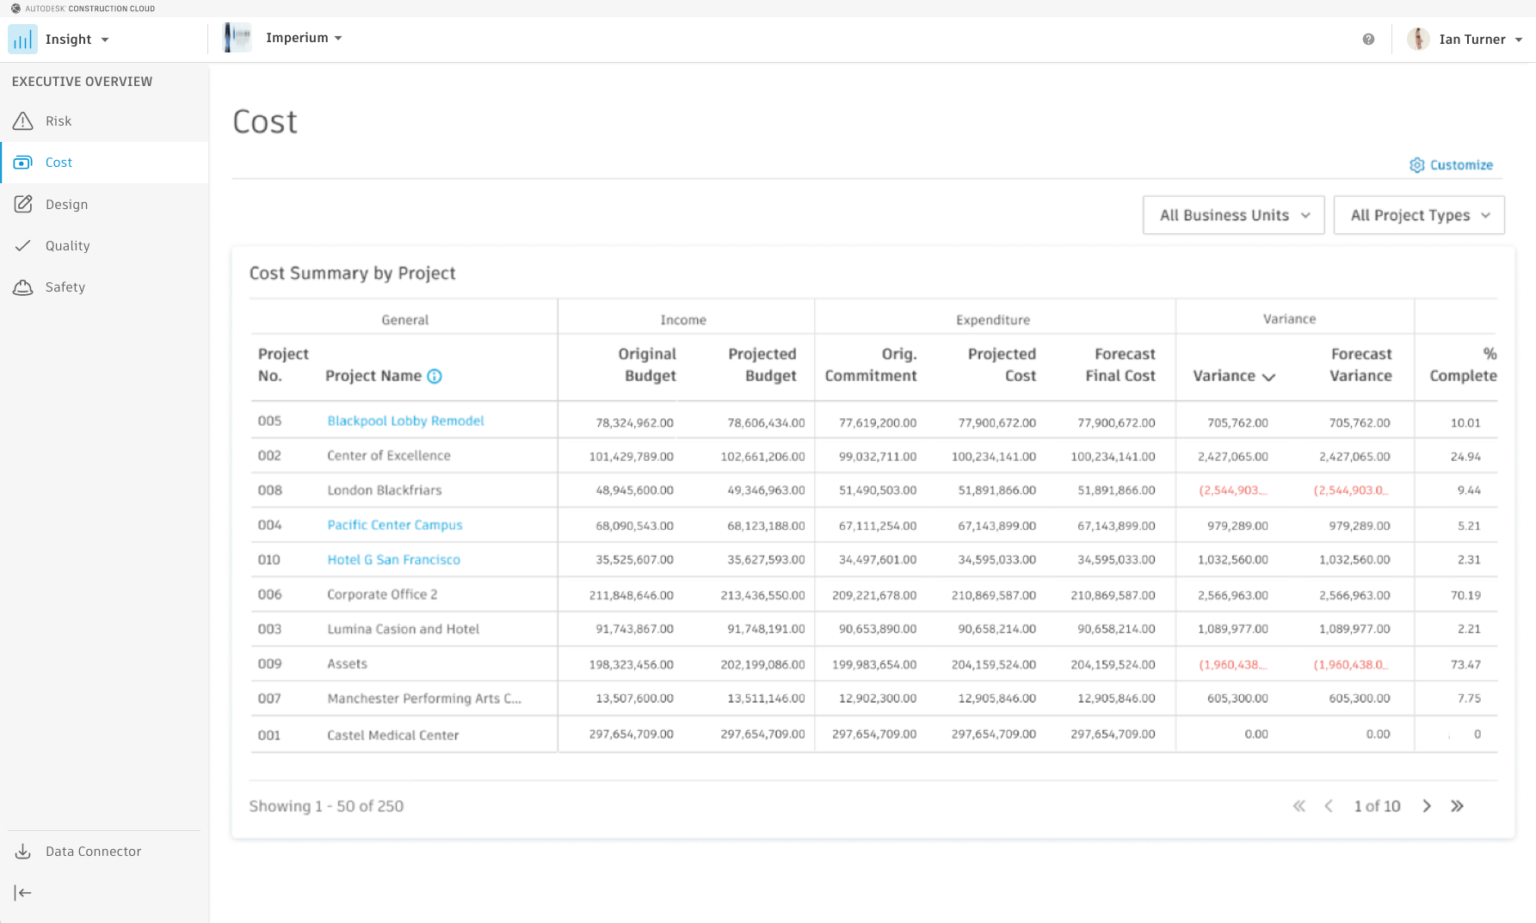The height and width of the screenshot is (923, 1536).
Task: Click the Corporate Office 2 project name
Action: pos(382,594)
